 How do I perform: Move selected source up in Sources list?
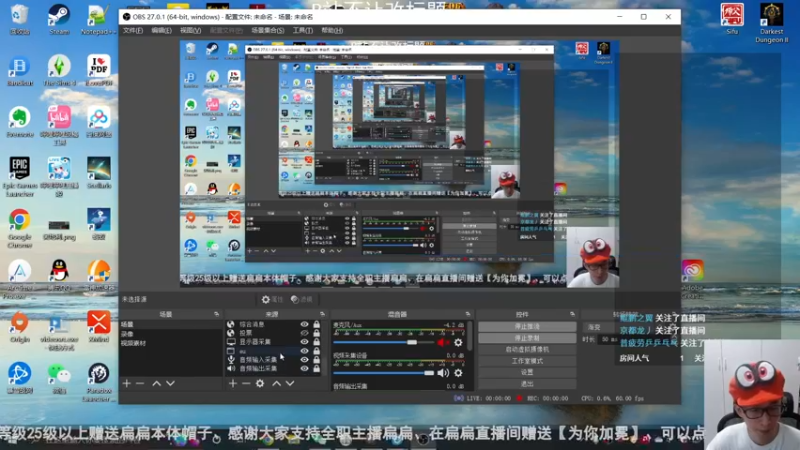[277, 383]
